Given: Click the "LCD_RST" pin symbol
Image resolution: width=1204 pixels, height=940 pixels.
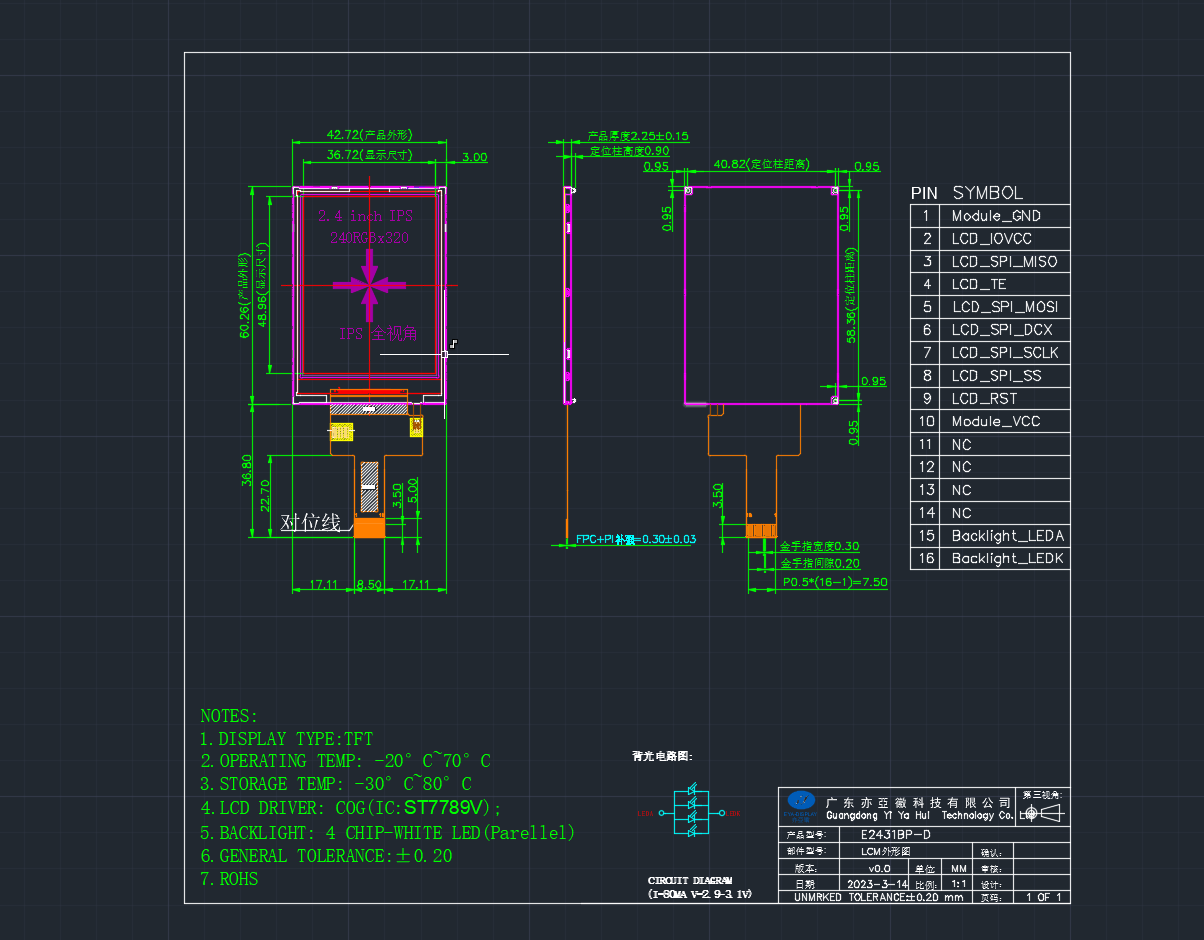Looking at the screenshot, I should (984, 399).
